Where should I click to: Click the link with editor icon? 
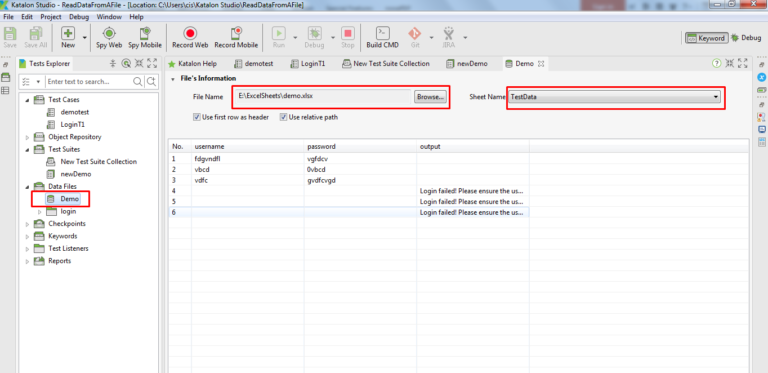click(126, 63)
